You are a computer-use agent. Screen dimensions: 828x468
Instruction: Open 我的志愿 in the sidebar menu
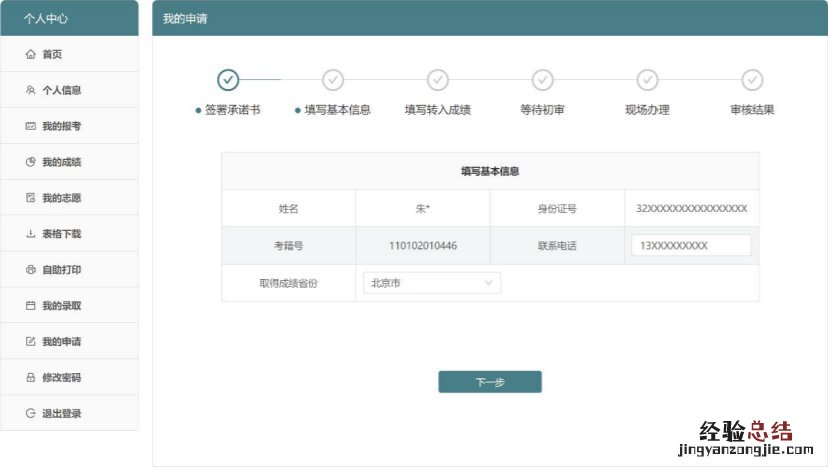(x=61, y=198)
